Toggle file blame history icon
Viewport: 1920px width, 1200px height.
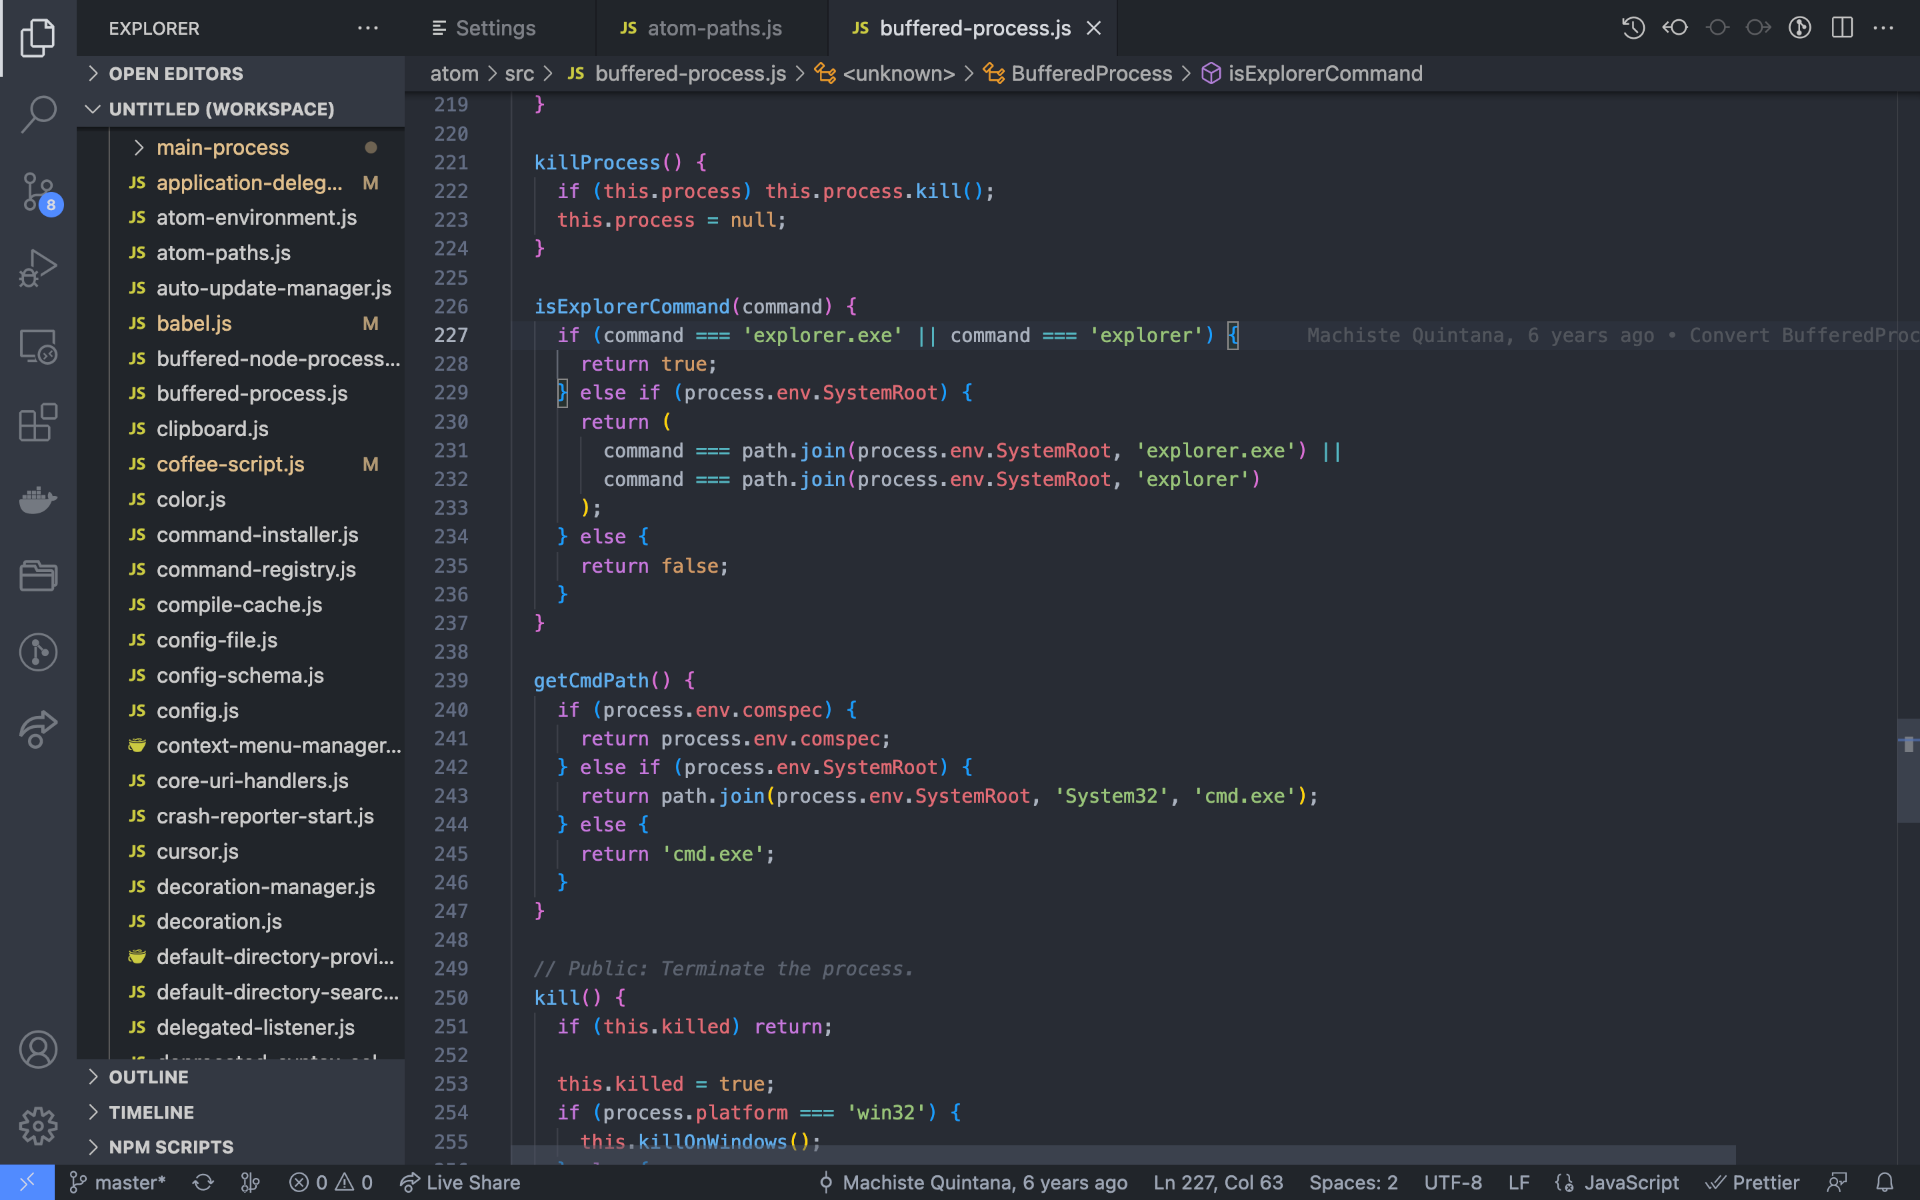click(1633, 28)
